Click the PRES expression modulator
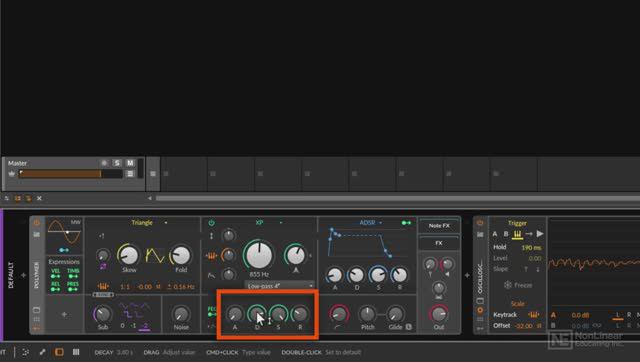 pos(73,286)
